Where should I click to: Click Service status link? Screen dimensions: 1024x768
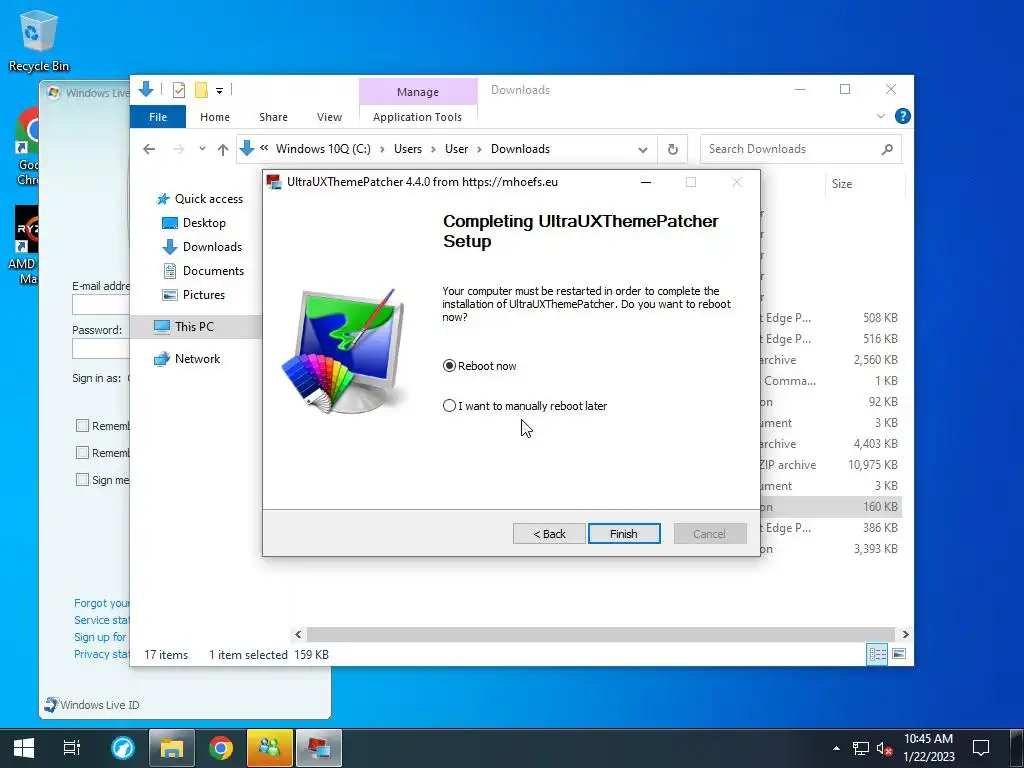(101, 620)
